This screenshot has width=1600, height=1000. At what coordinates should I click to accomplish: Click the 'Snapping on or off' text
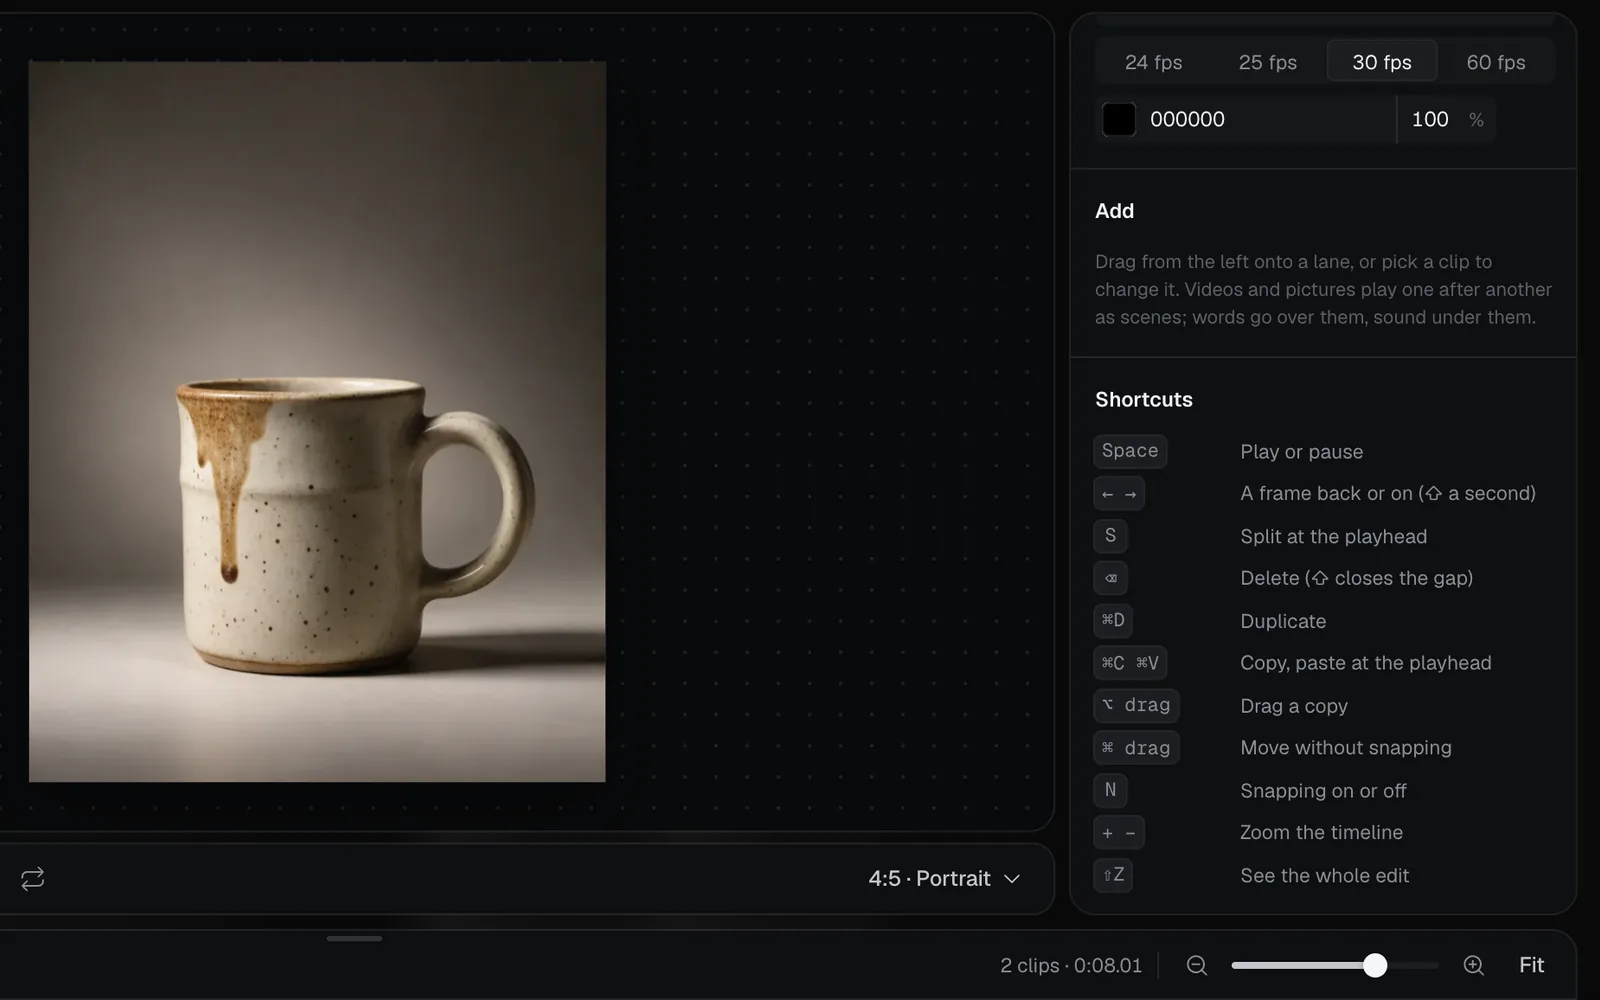1323,790
